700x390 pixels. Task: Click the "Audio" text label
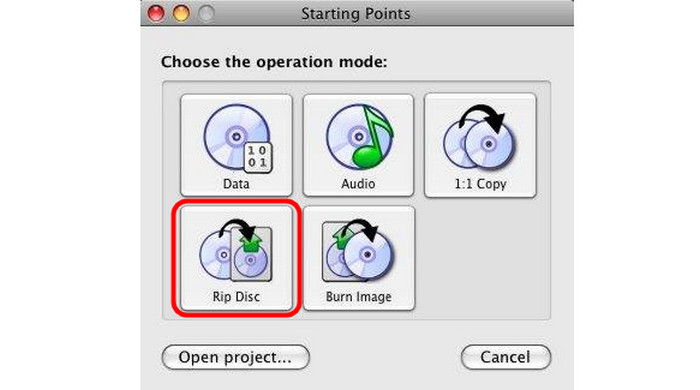pyautogui.click(x=358, y=184)
